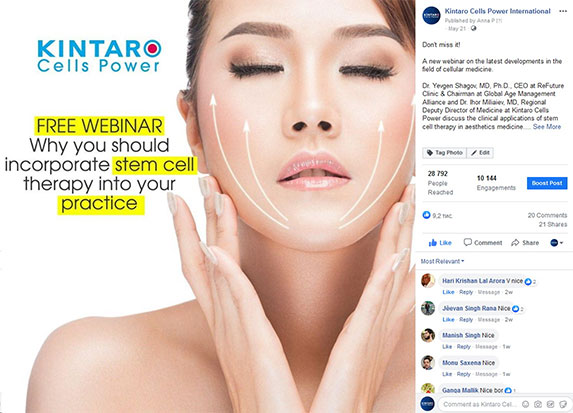Image resolution: width=573 pixels, height=413 pixels.
Task: Open the three-dot post options menu
Action: point(563,11)
